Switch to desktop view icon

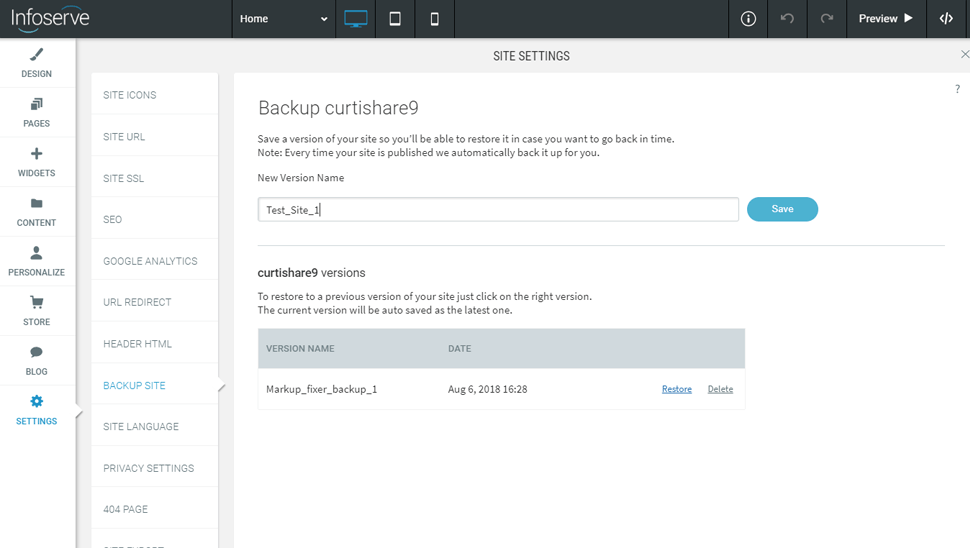click(355, 19)
